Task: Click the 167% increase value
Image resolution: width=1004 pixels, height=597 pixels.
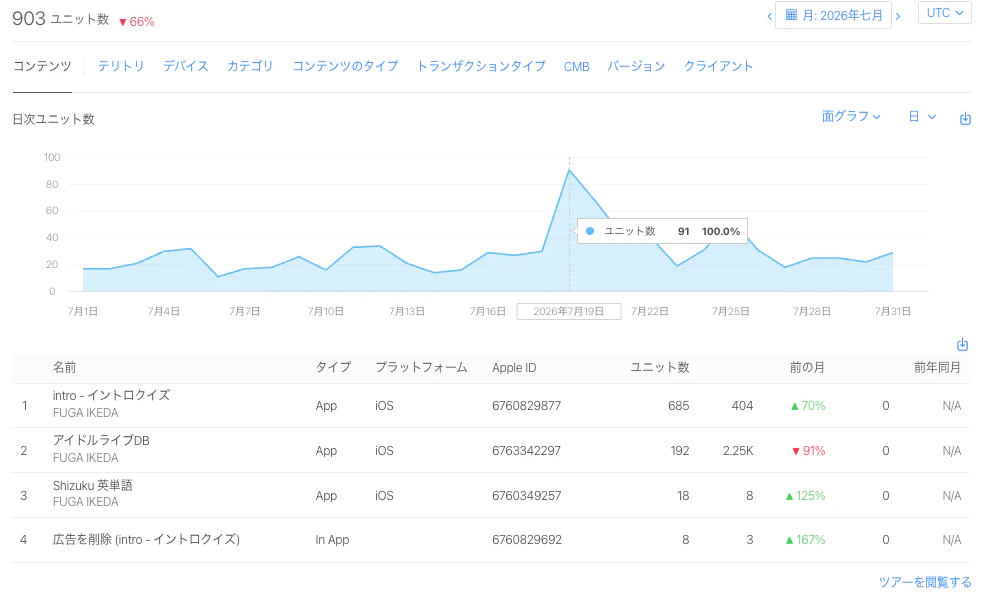Action: 806,540
